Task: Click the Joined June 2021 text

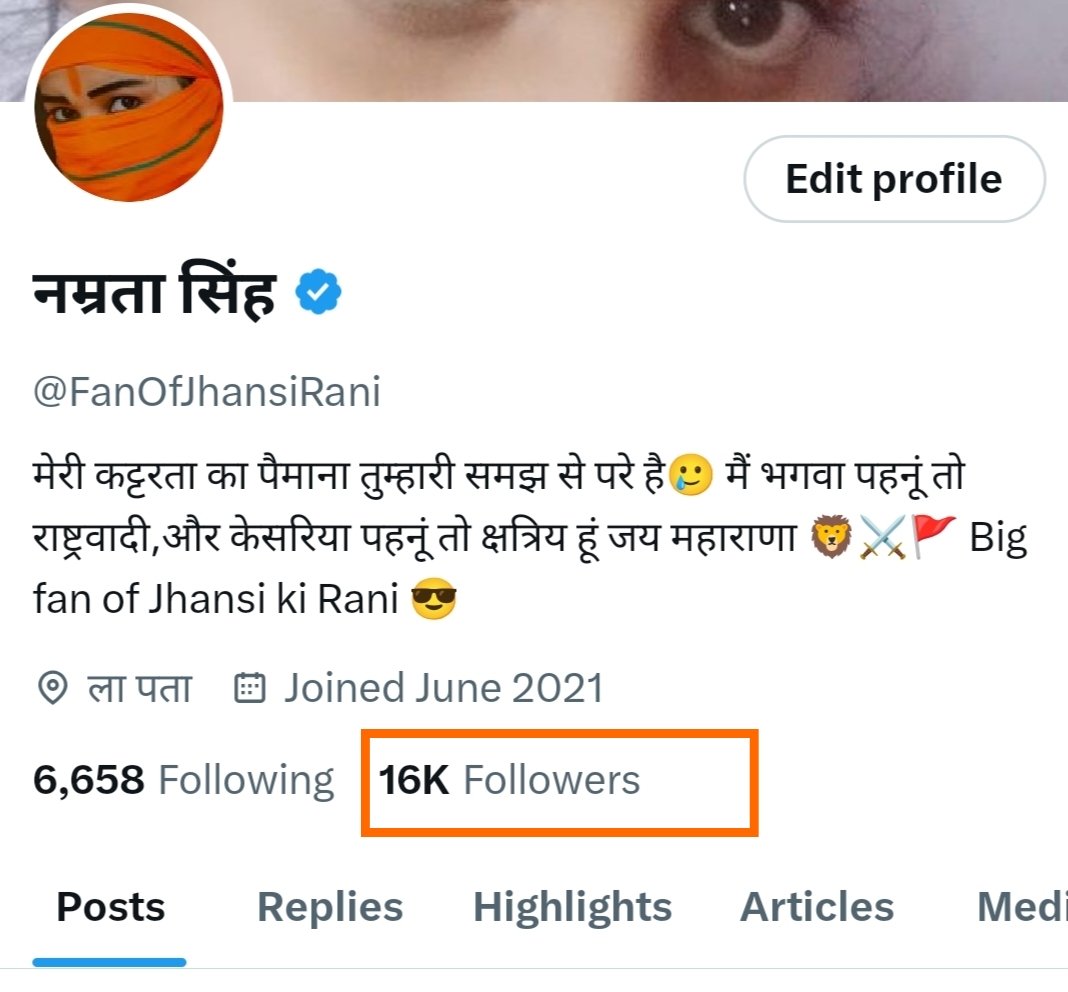Action: click(443, 687)
